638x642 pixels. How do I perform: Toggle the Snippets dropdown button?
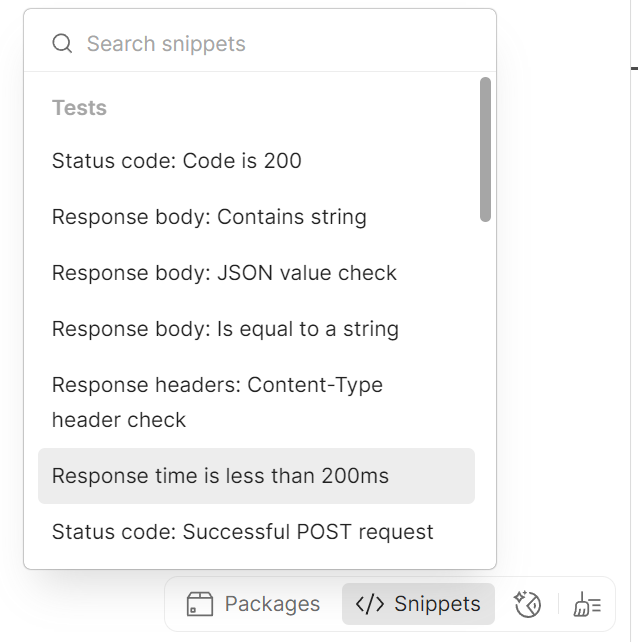coord(418,604)
